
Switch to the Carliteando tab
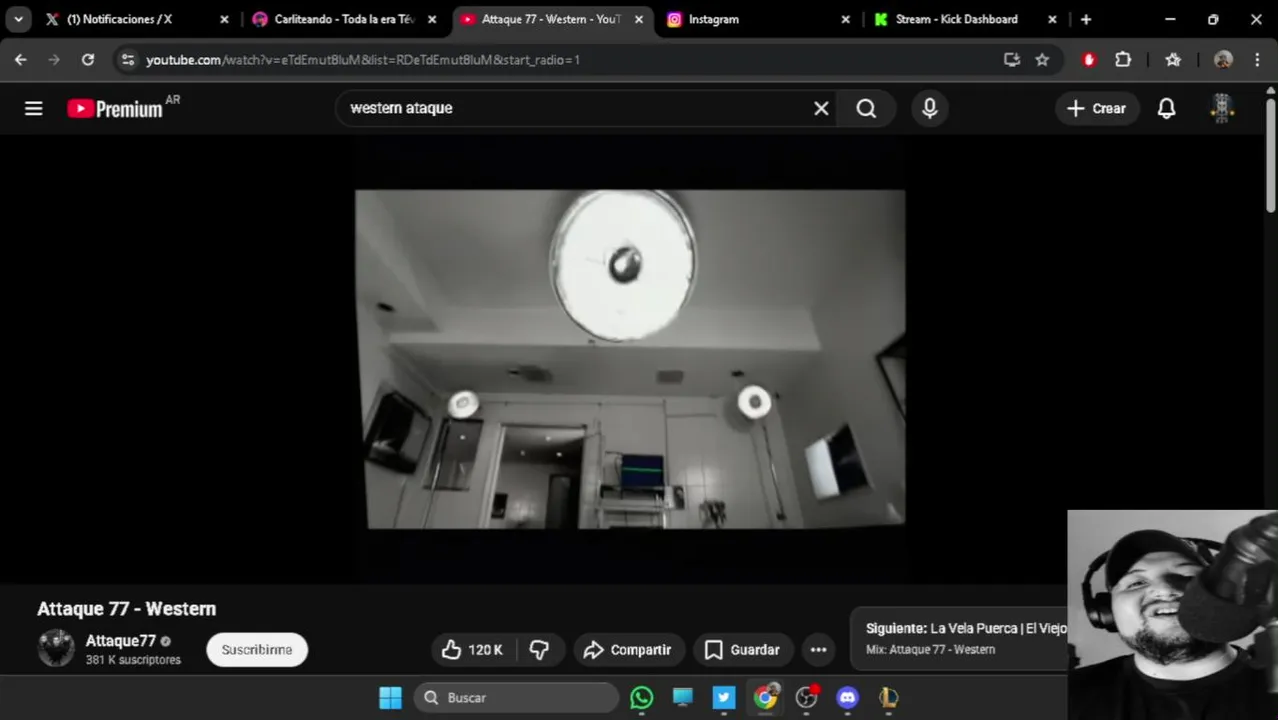coord(344,19)
